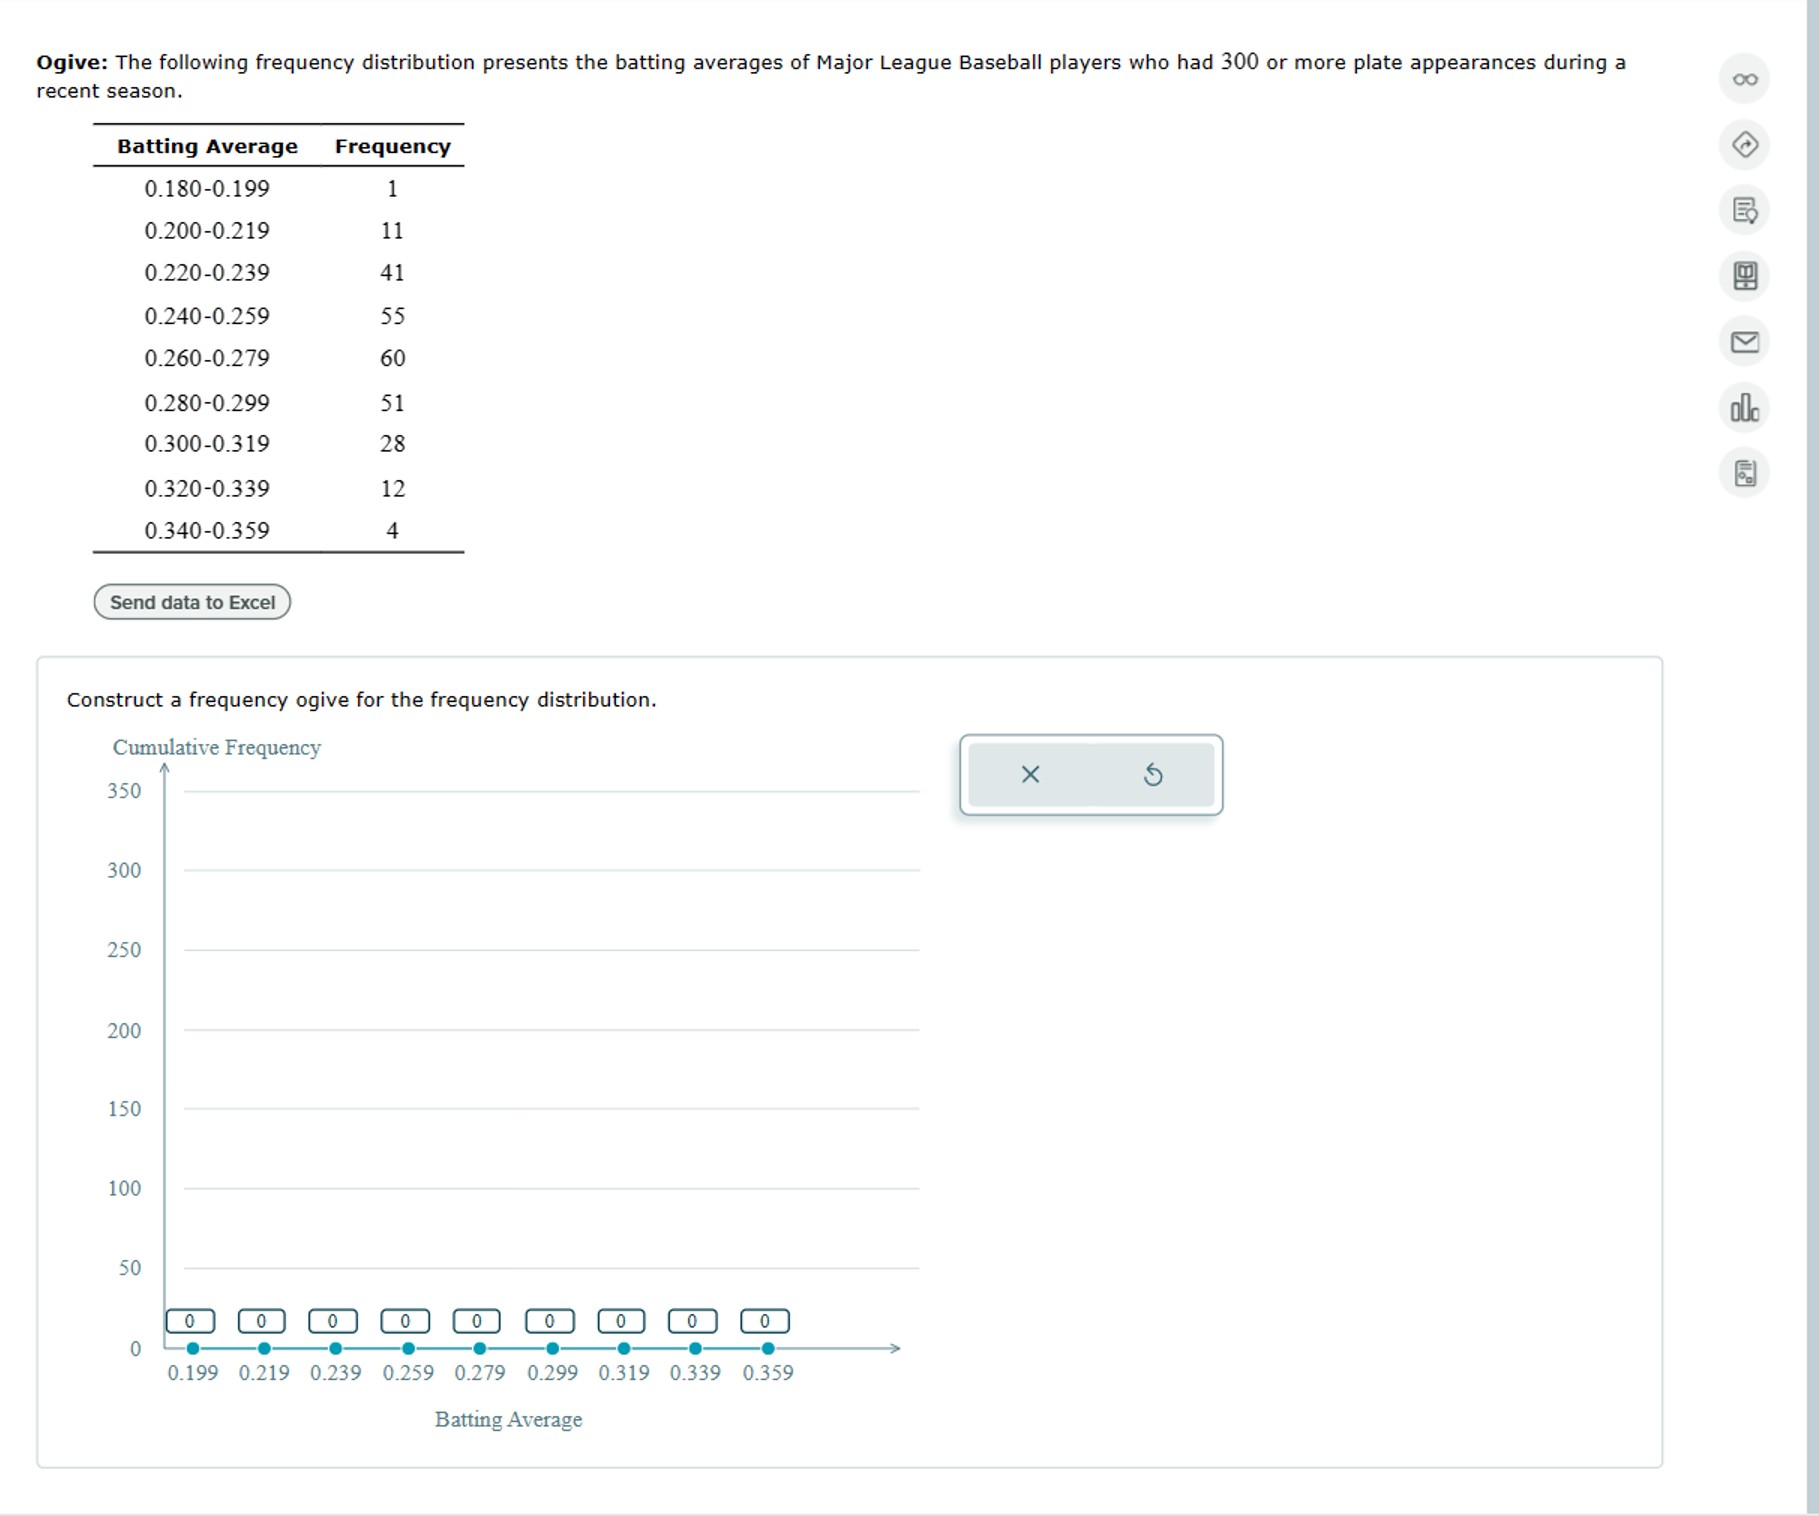Click the 0.220-0.239 table cell
Screen dimensions: 1819x1516
(207, 272)
